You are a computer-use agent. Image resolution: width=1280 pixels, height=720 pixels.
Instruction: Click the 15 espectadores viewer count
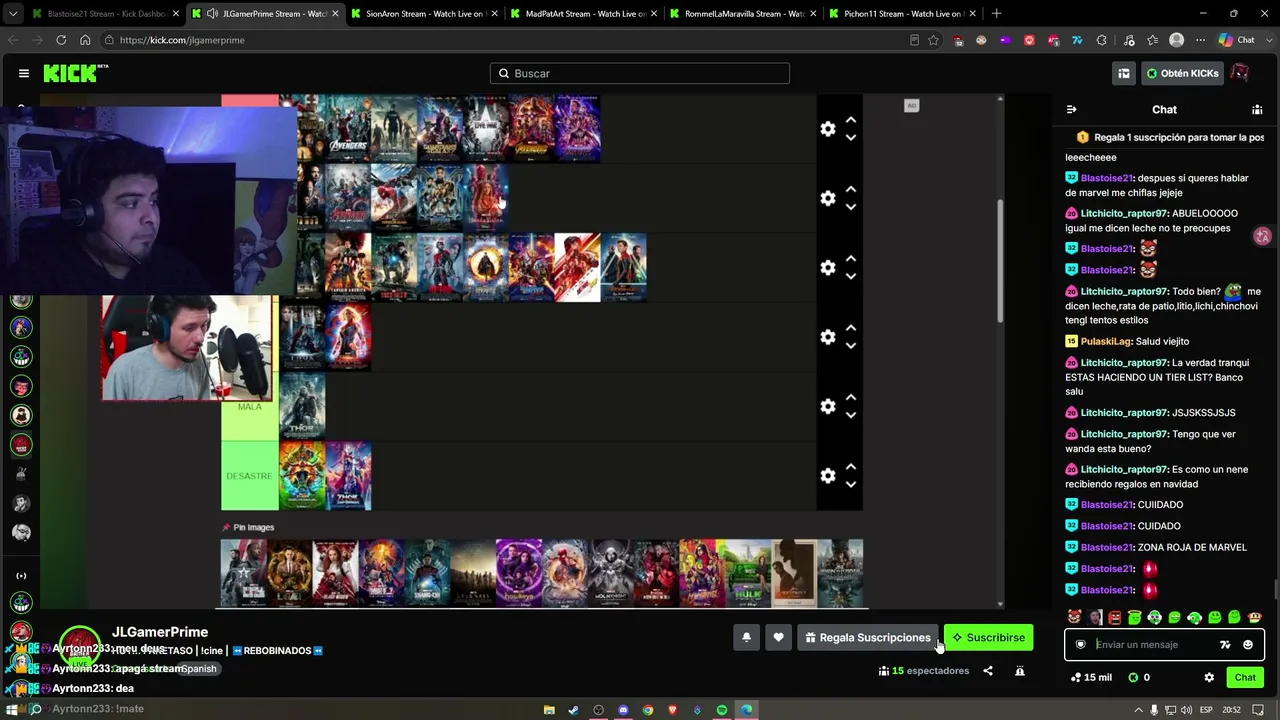(x=924, y=671)
